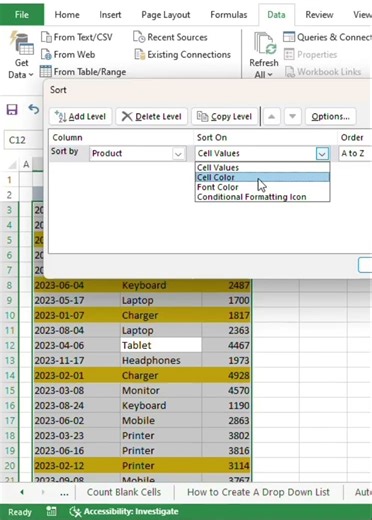Click macro recording icon in status bar
This screenshot has width=372, height=520.
(x=51, y=511)
